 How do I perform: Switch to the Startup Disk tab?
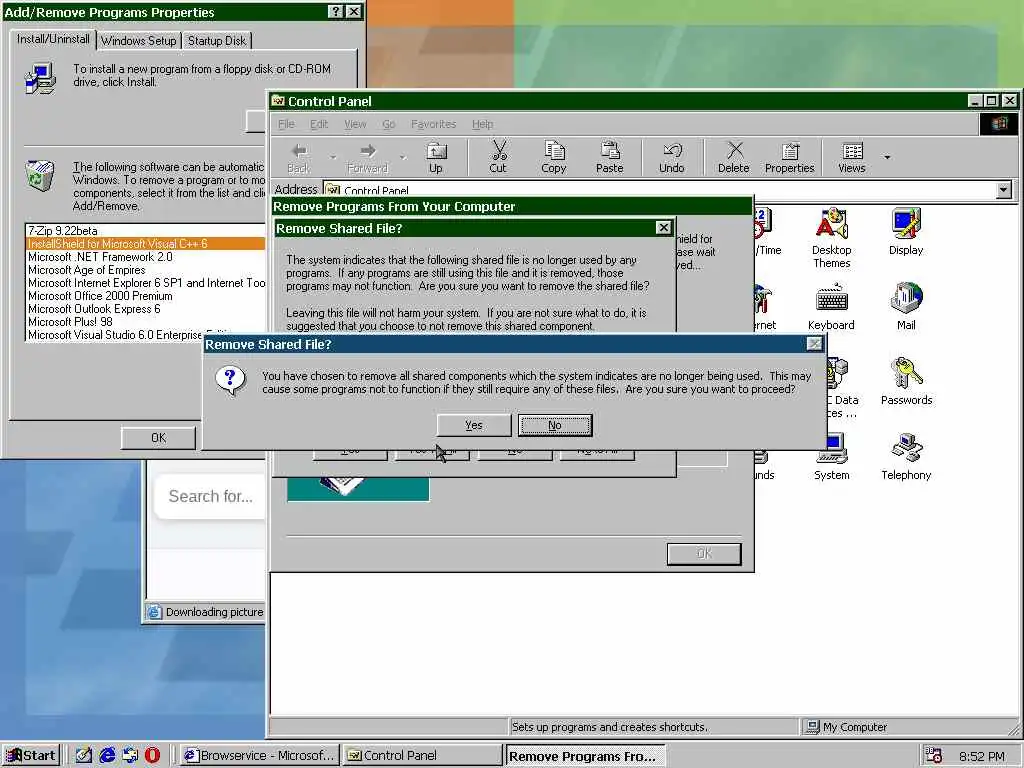pos(217,40)
